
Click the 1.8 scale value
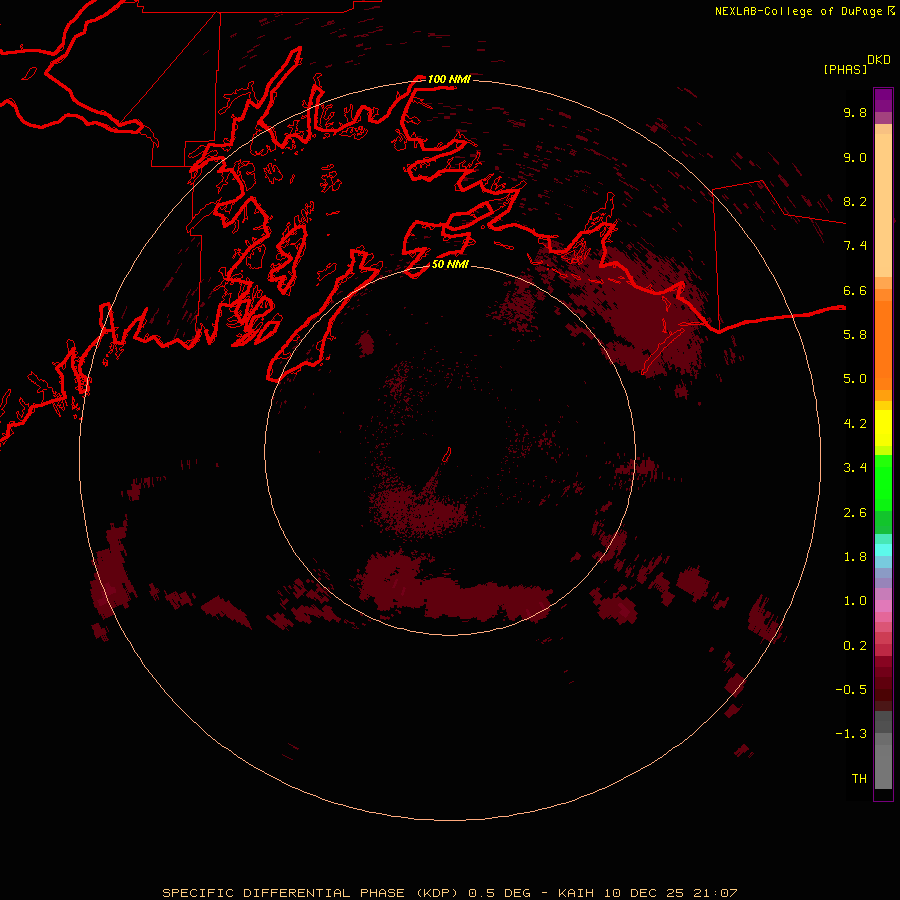pyautogui.click(x=855, y=557)
